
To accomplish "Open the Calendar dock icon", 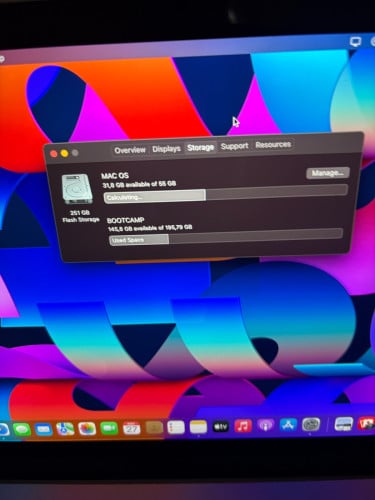I will click(132, 428).
